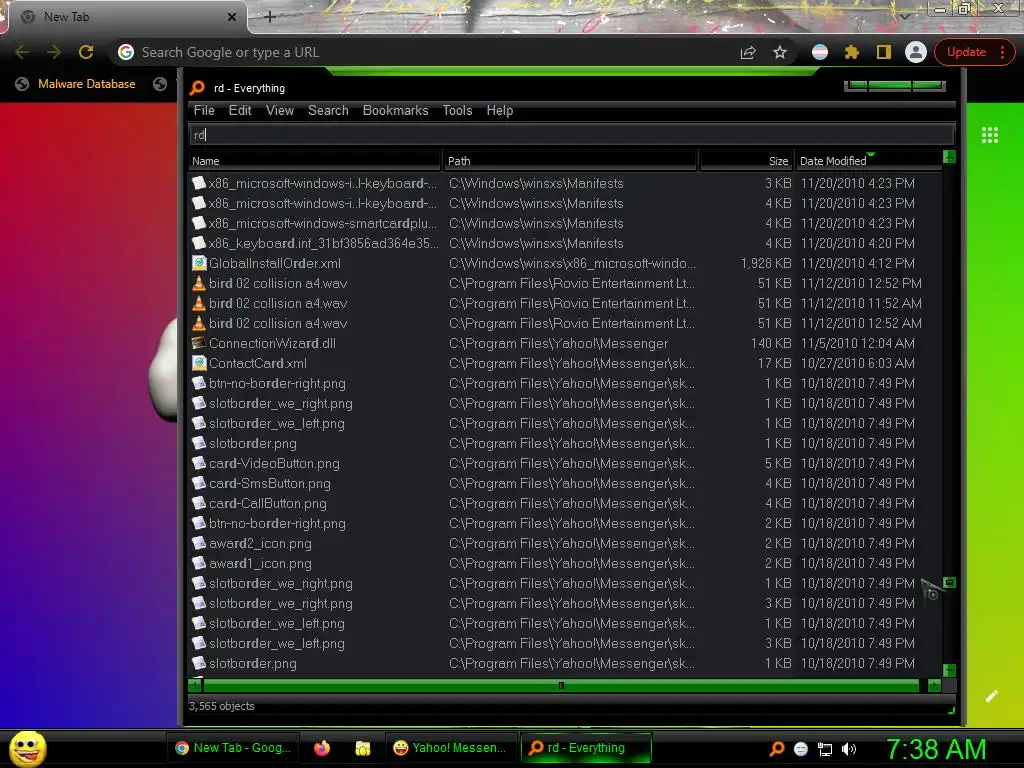Select ConnectionWizard.dll file icon

199,343
